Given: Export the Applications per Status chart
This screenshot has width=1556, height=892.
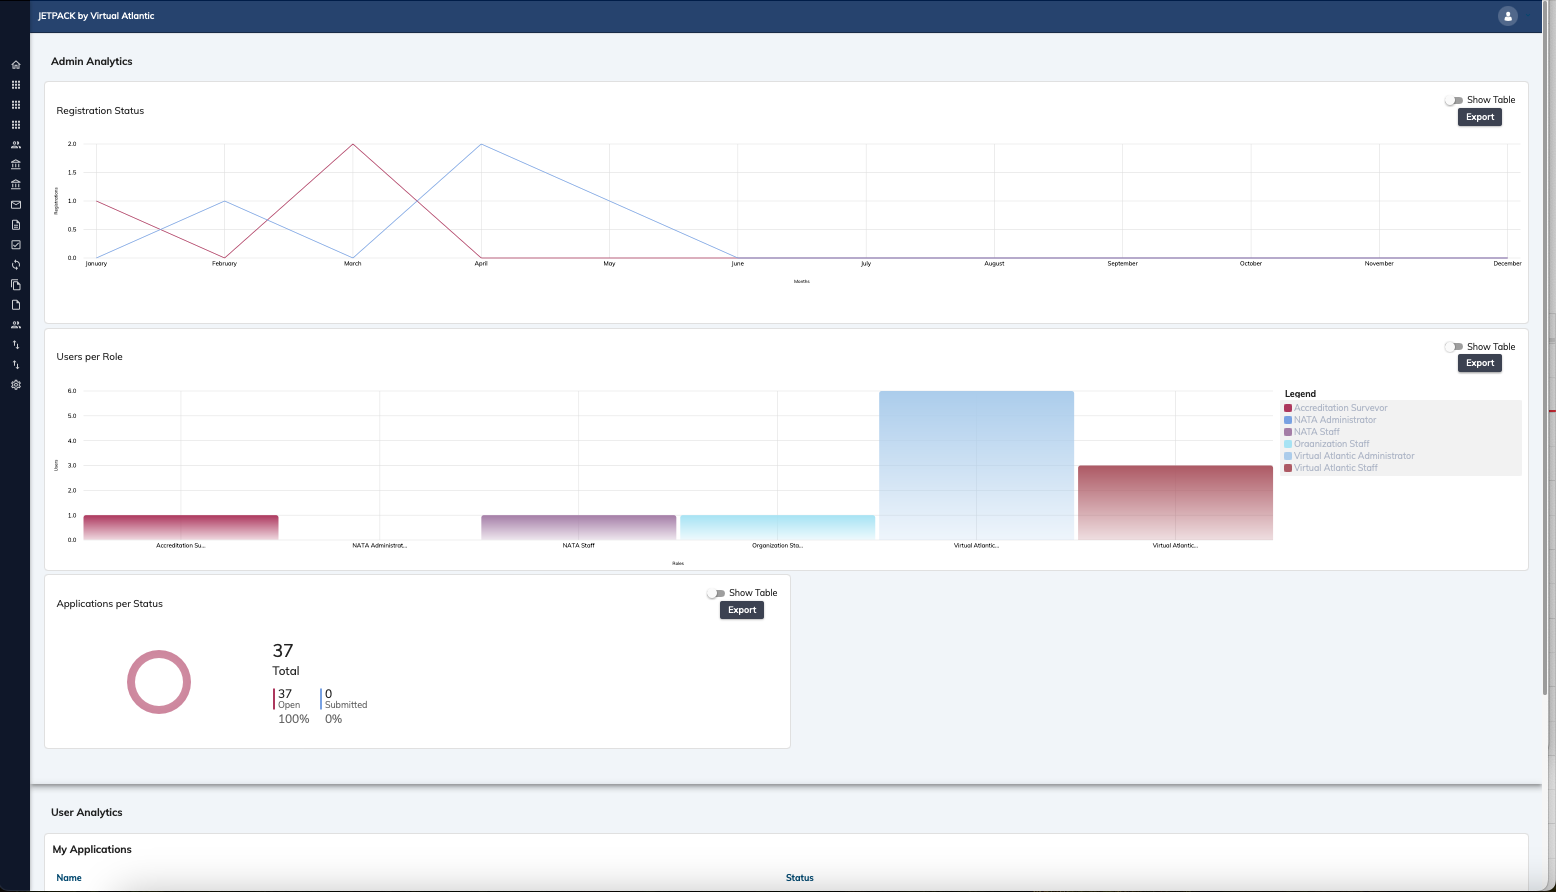Looking at the screenshot, I should pyautogui.click(x=742, y=610).
